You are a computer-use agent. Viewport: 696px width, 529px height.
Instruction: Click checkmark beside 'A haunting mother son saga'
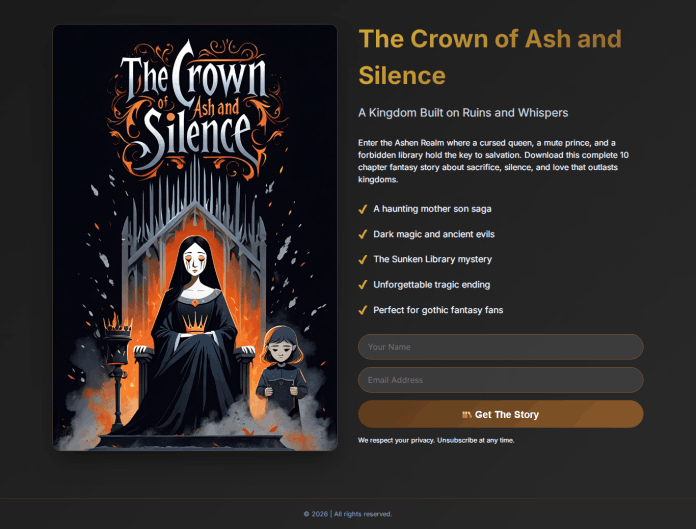point(363,209)
